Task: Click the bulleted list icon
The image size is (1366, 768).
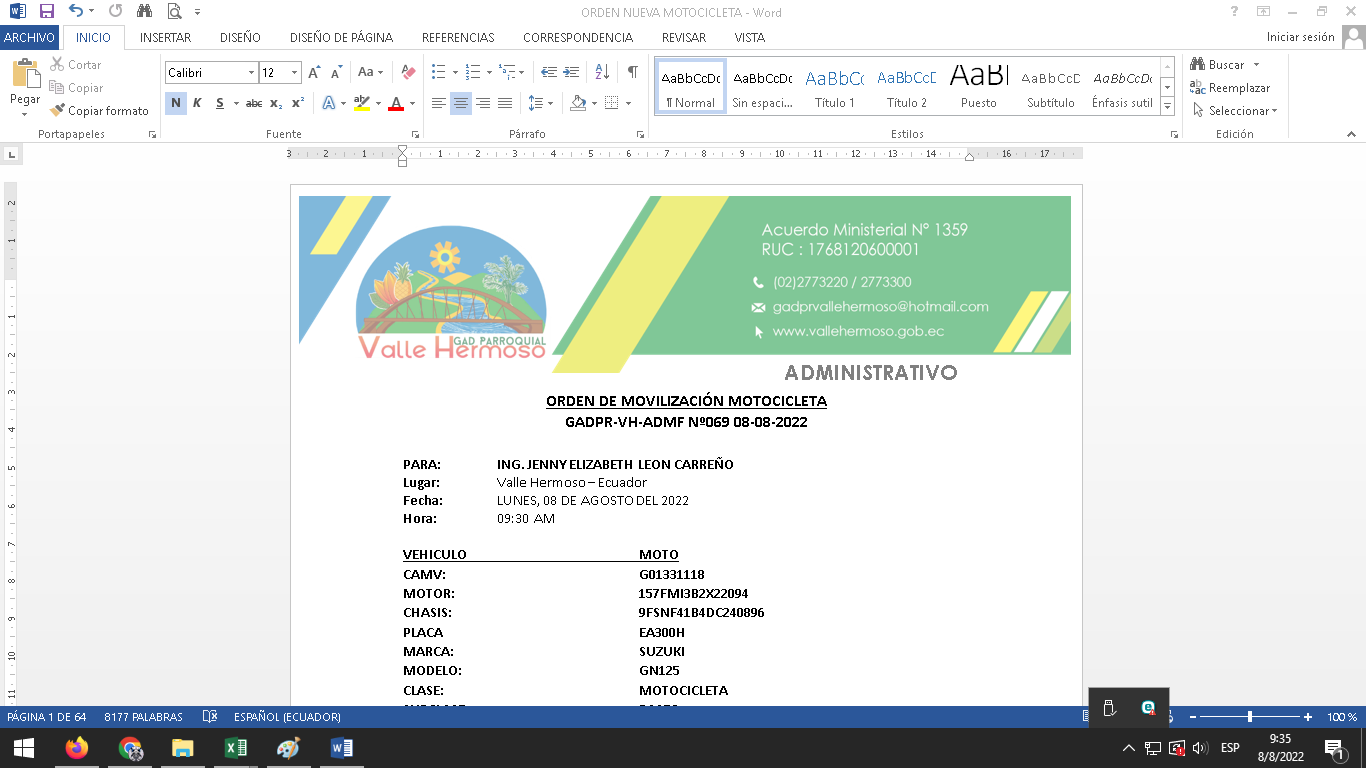Action: pos(438,72)
